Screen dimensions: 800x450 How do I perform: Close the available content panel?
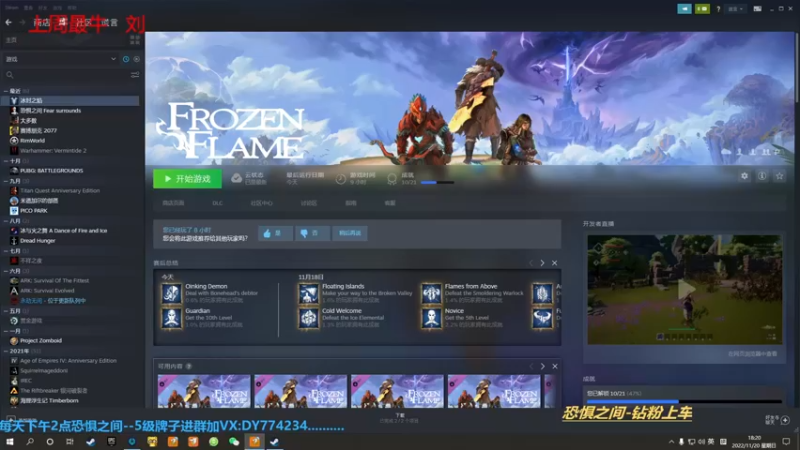point(555,366)
